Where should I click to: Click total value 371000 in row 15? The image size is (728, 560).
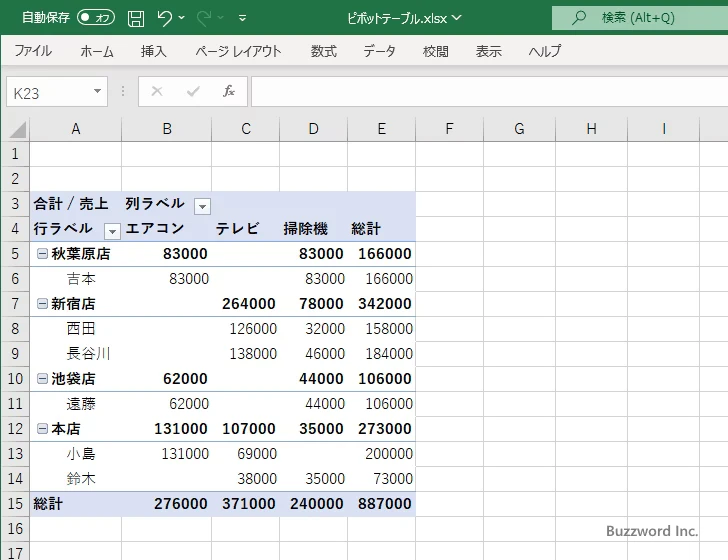point(248,503)
